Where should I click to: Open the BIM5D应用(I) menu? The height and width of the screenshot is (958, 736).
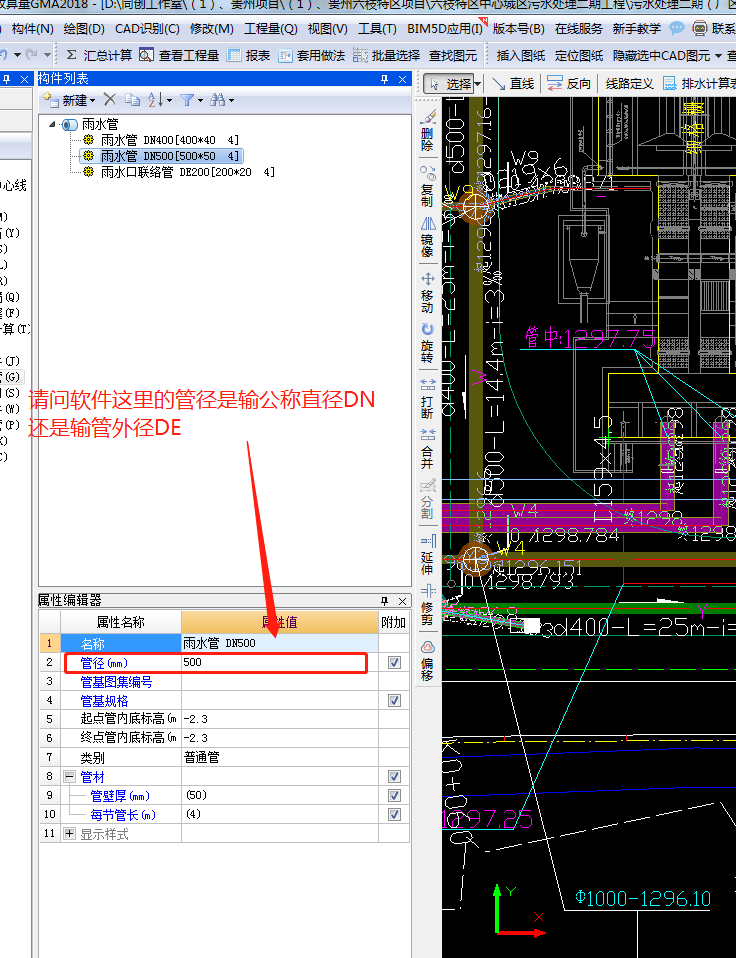click(445, 29)
